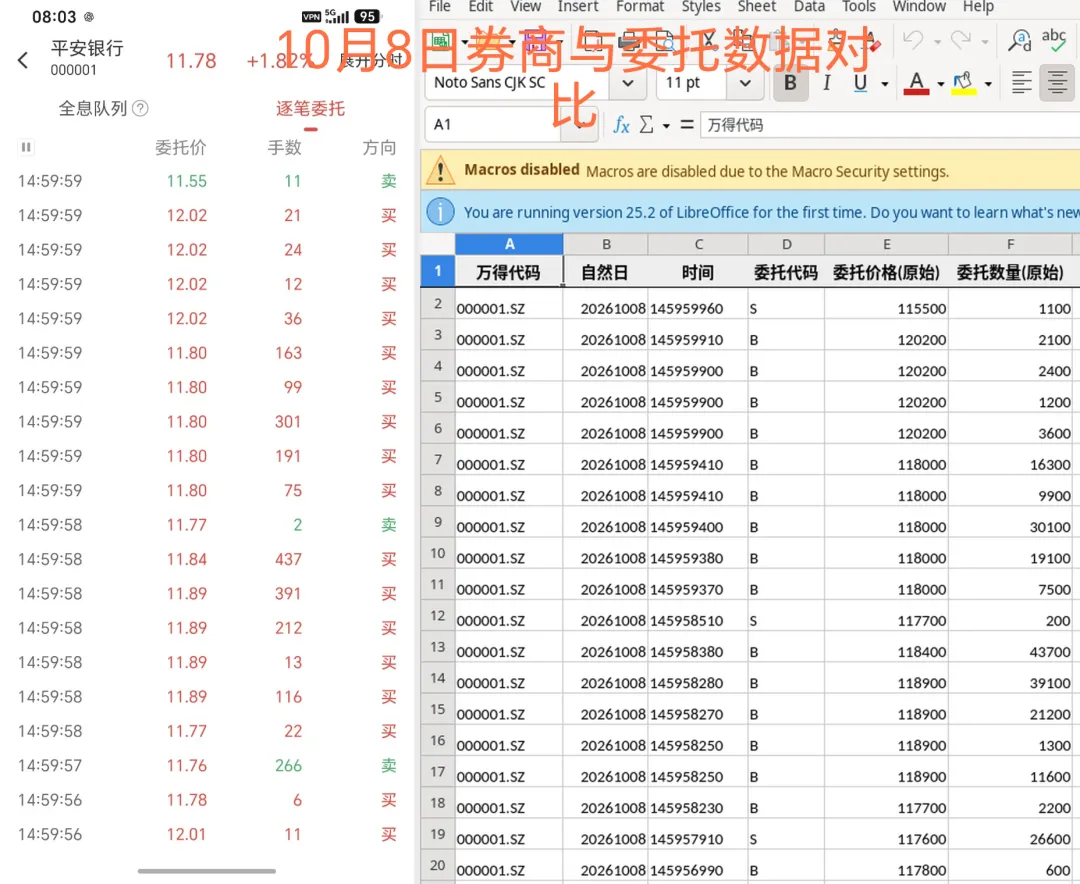Open the Data menu
This screenshot has width=1080, height=884.
809,7
